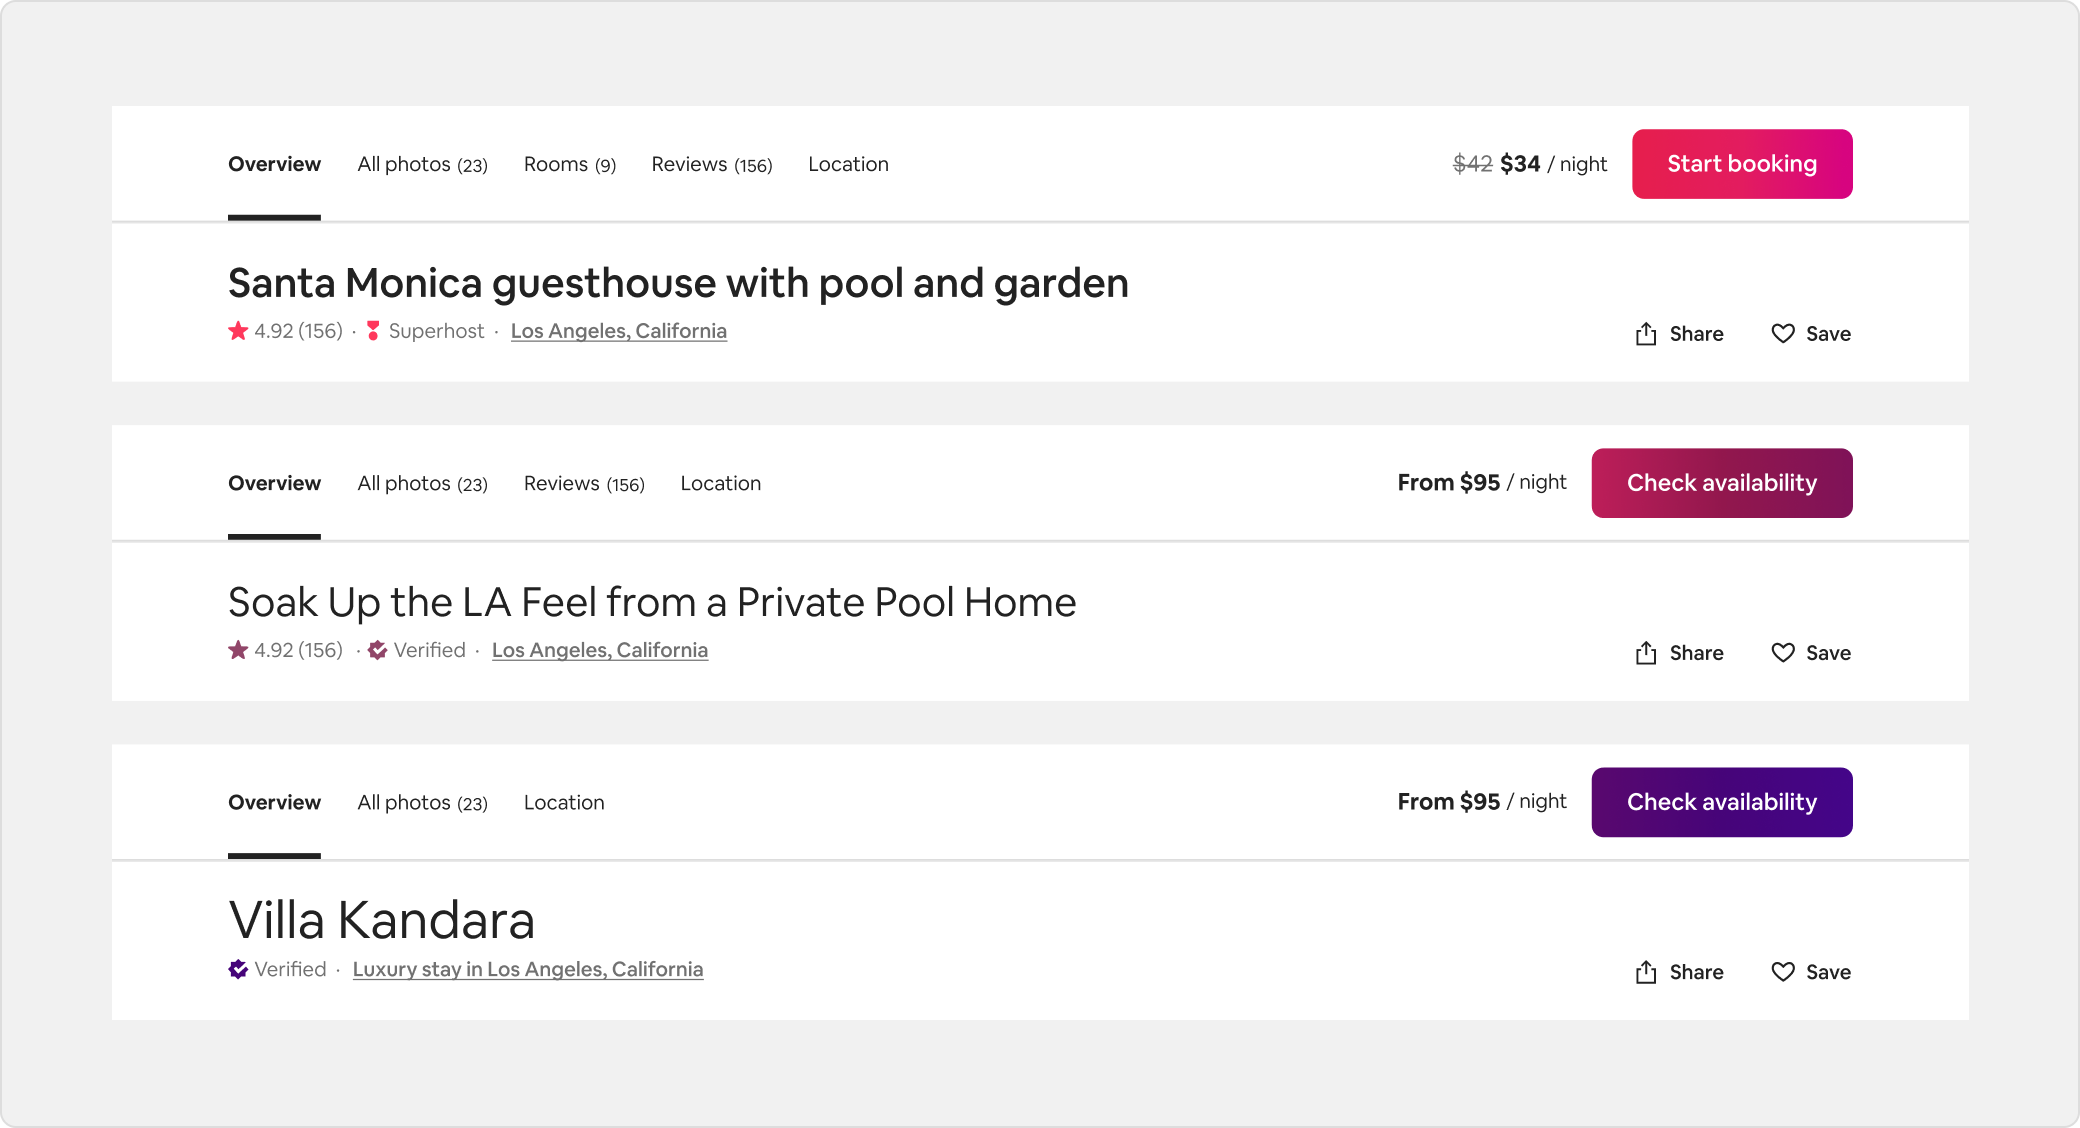Follow the Luxury stay in Los Angeles link
This screenshot has width=2080, height=1128.
(527, 969)
